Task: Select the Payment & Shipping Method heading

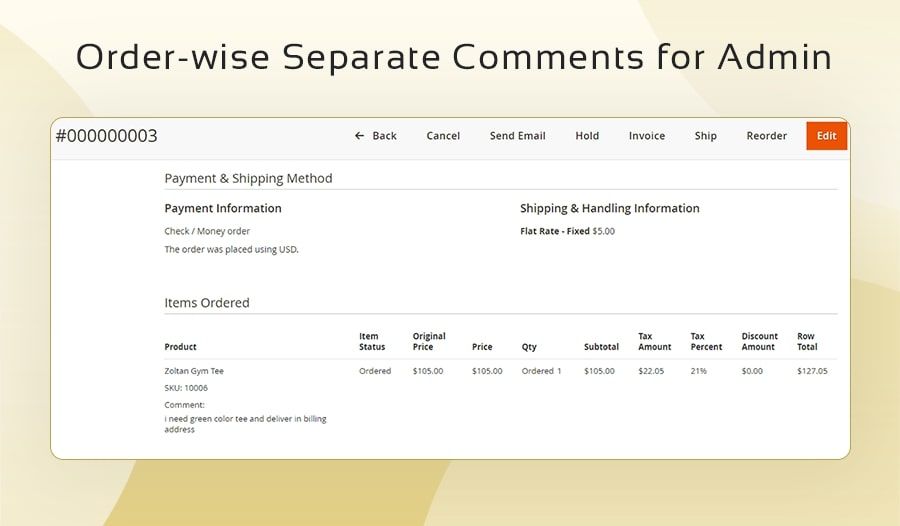Action: pos(248,178)
